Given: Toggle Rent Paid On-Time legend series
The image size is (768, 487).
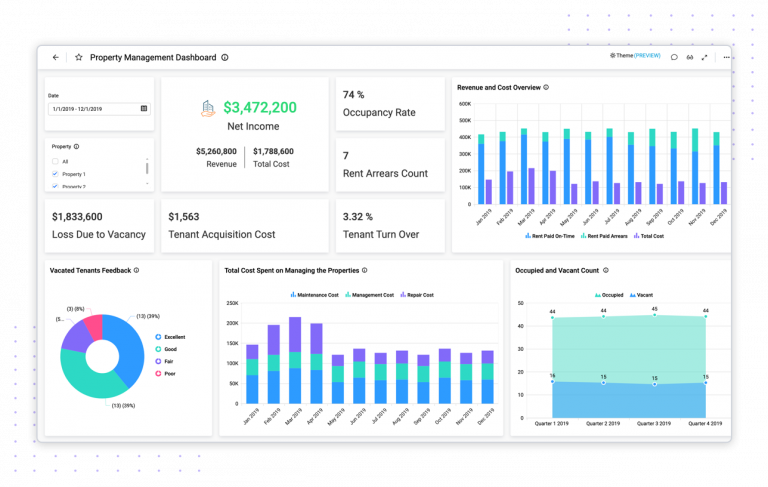Looking at the screenshot, I should coord(550,236).
